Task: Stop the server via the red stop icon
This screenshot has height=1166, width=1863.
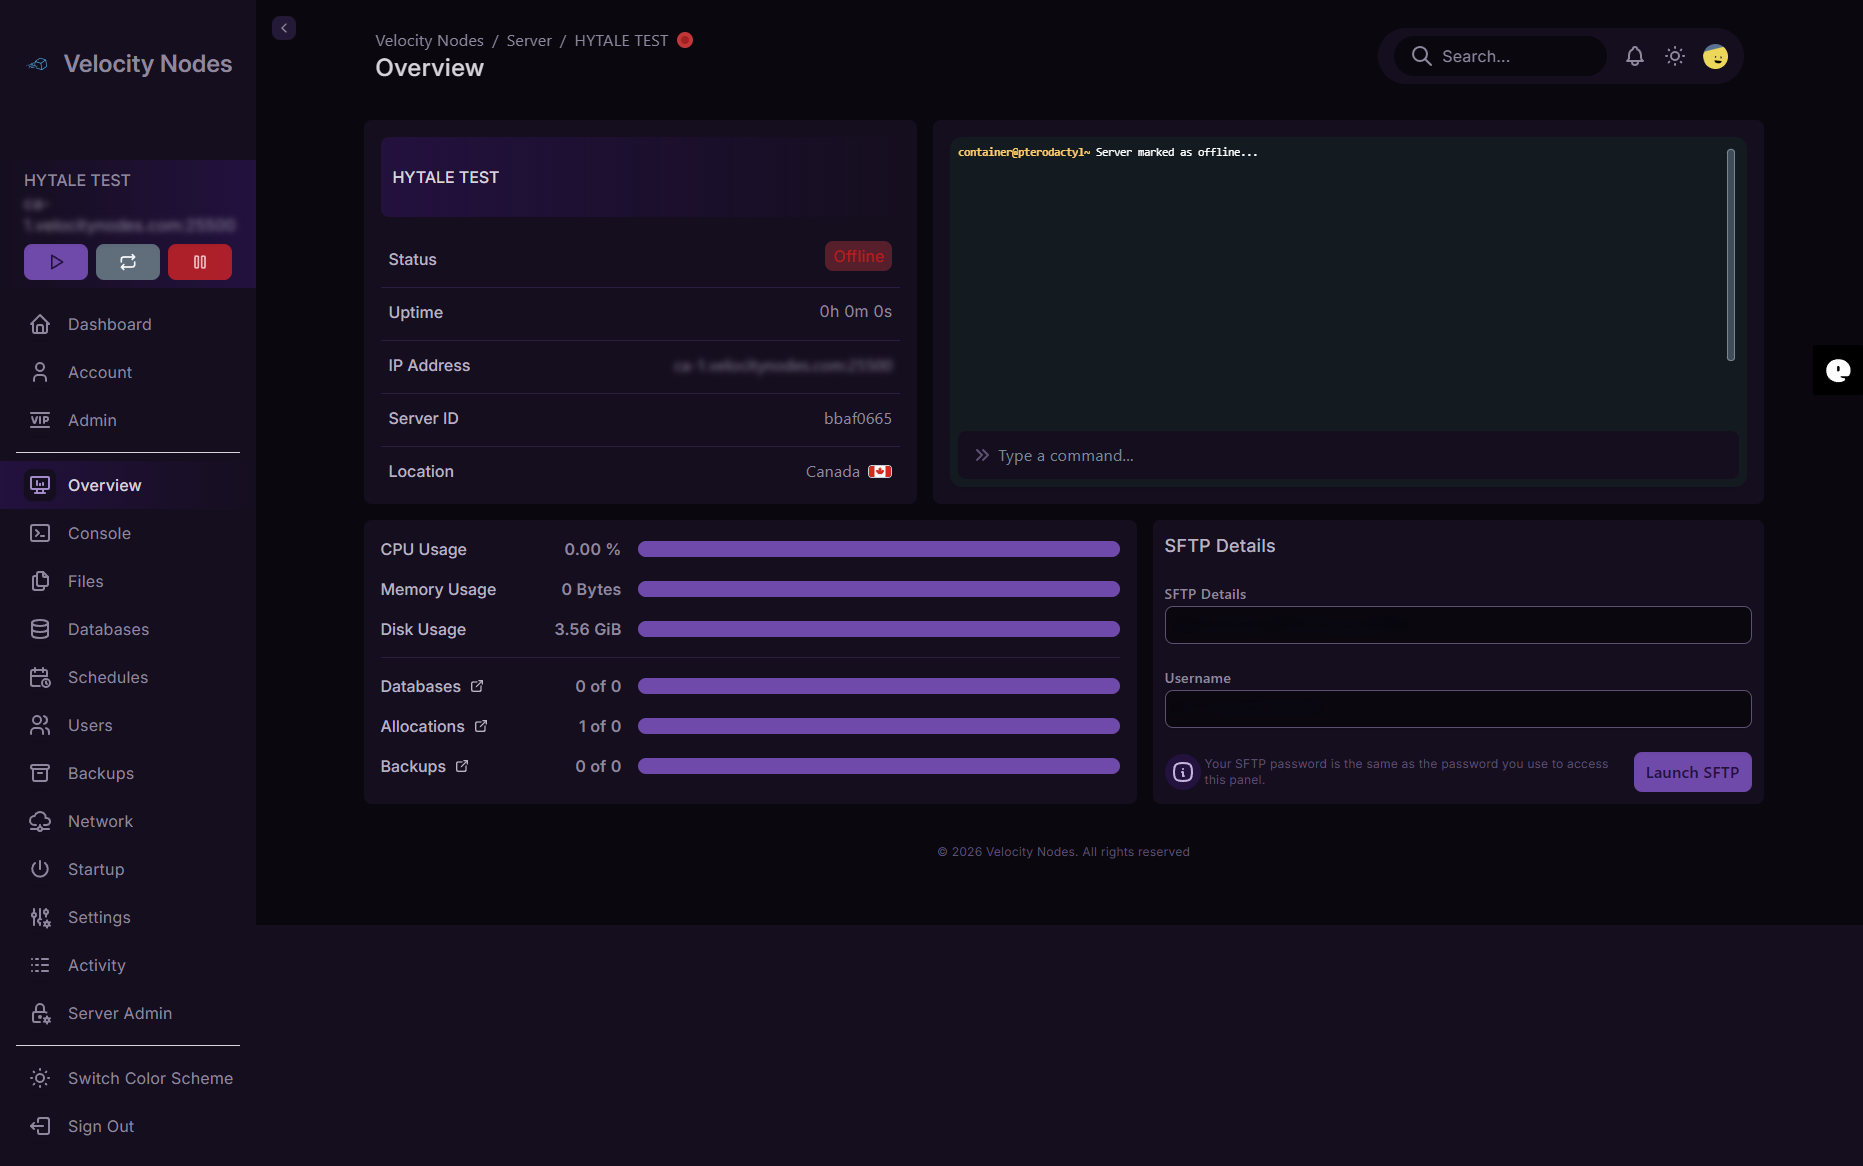Action: (x=199, y=261)
